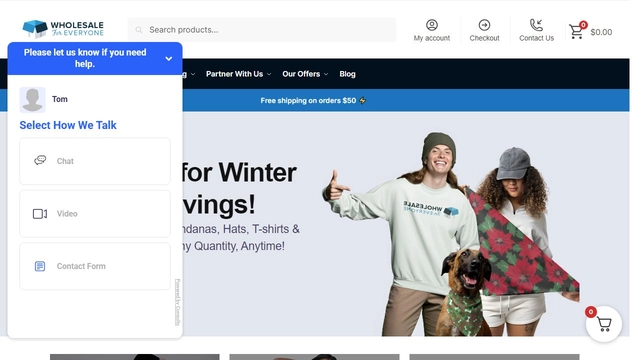
Task: Click the search magnifier icon
Action: [139, 30]
